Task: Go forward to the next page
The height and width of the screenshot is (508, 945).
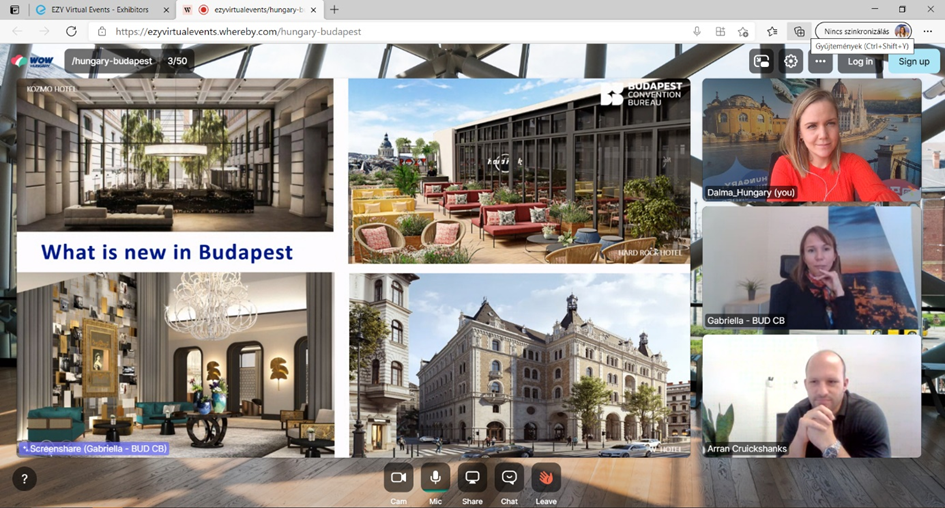Action: coord(44,31)
